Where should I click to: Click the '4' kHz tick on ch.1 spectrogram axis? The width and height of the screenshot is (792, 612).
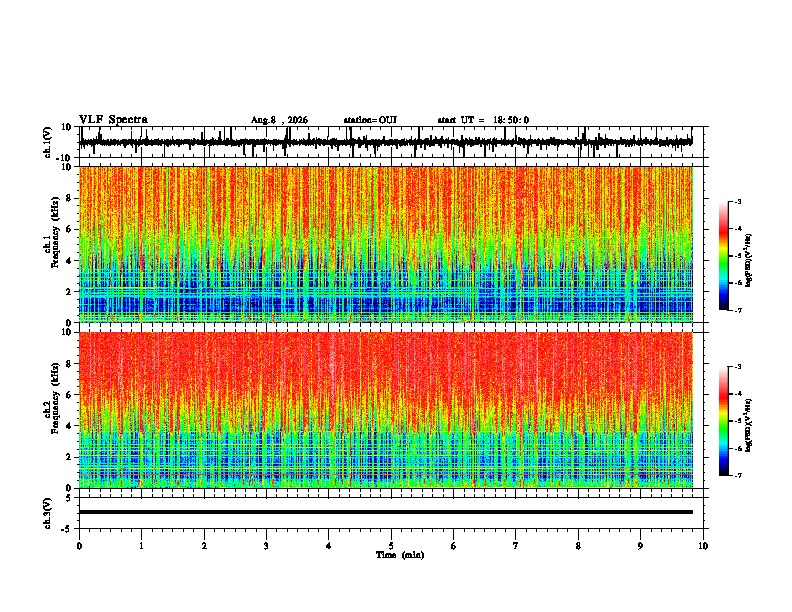coord(70,261)
